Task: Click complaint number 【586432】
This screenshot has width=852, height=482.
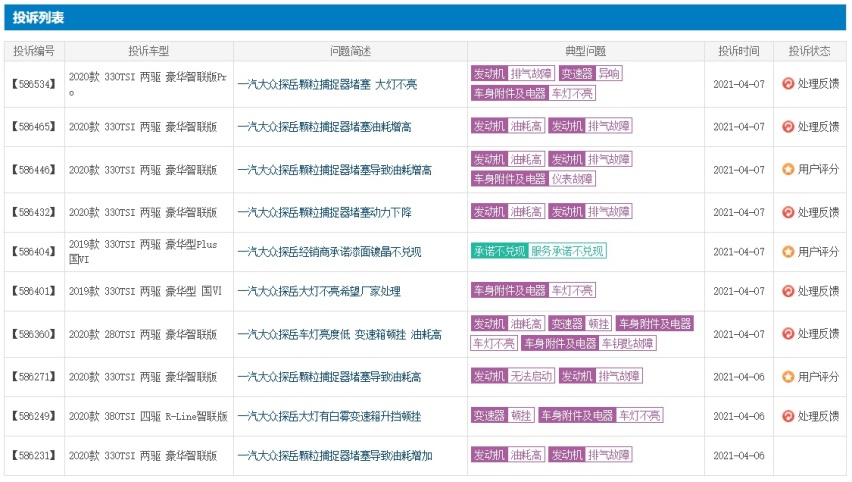Action: pyautogui.click(x=34, y=212)
